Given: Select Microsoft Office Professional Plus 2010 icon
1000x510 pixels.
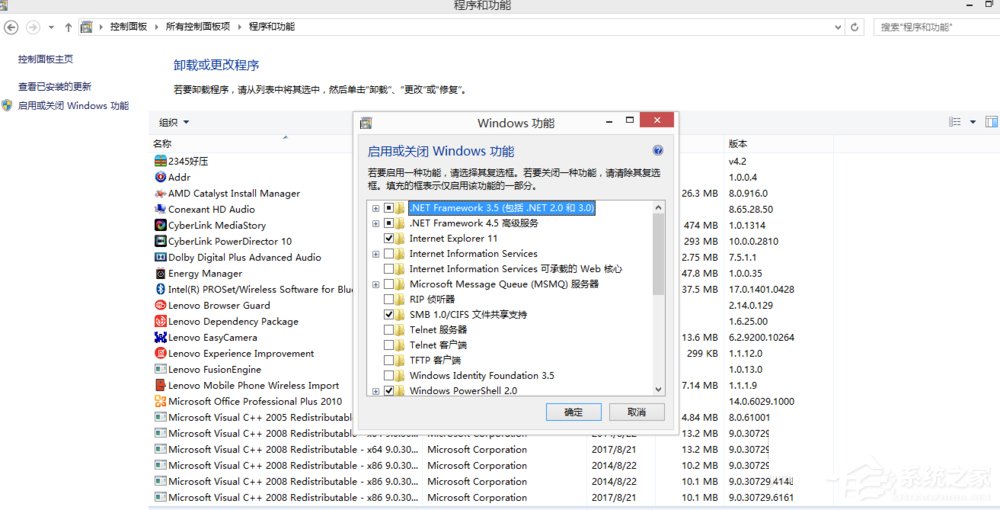Looking at the screenshot, I should (x=160, y=401).
